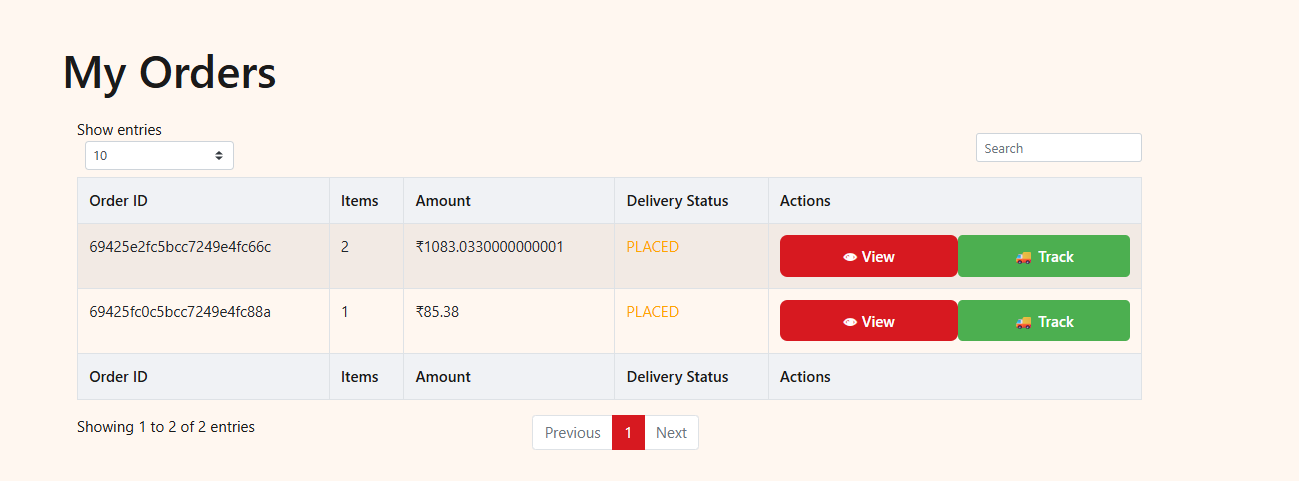This screenshot has width=1299, height=481.
Task: Go to the Previous page
Action: pos(572,433)
